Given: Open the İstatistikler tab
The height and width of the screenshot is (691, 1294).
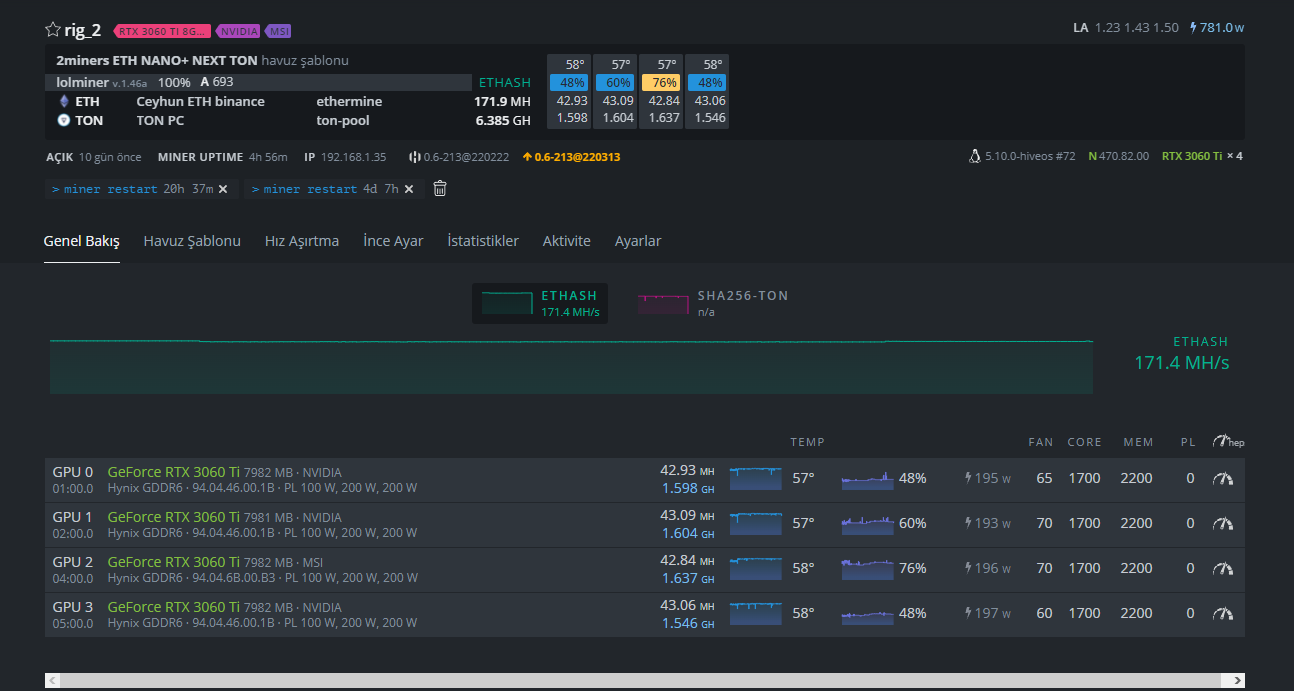Looking at the screenshot, I should (483, 241).
